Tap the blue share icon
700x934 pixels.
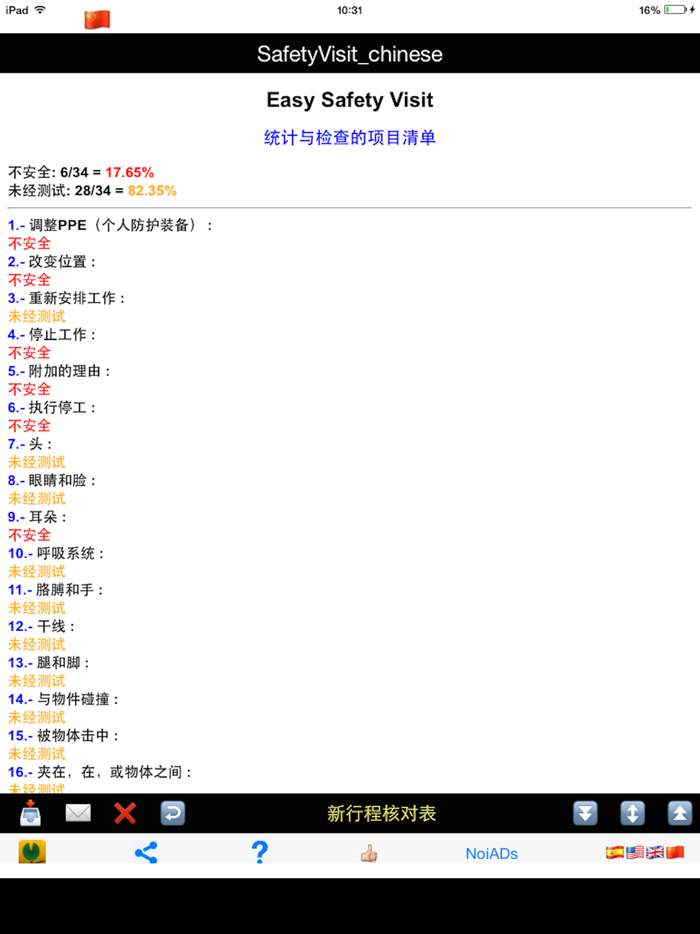click(x=146, y=853)
